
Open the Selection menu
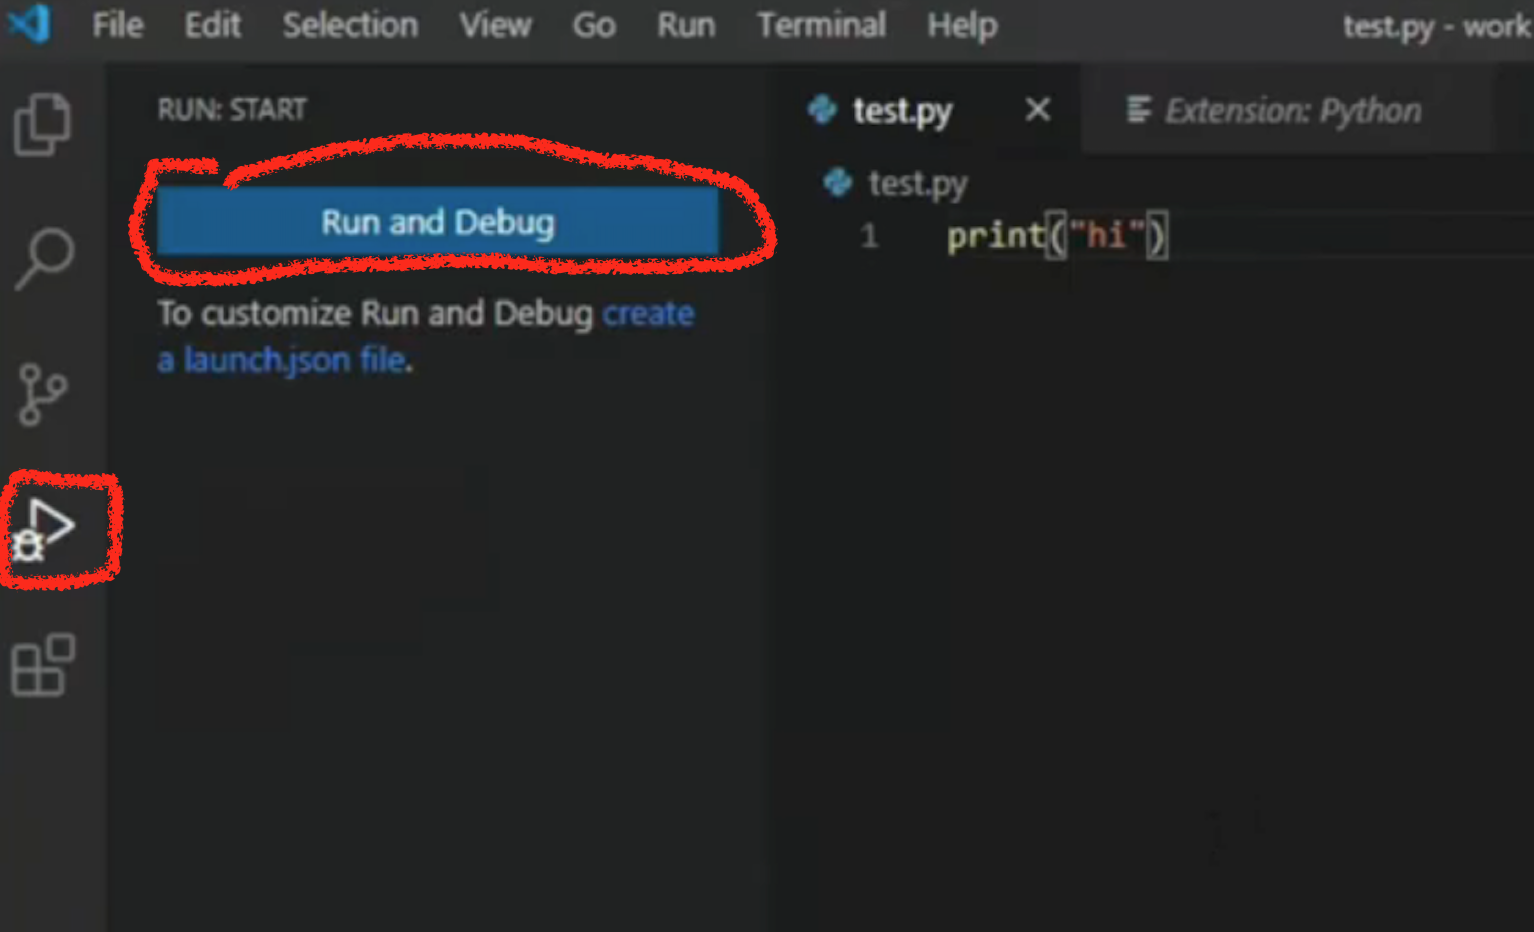[x=349, y=25]
